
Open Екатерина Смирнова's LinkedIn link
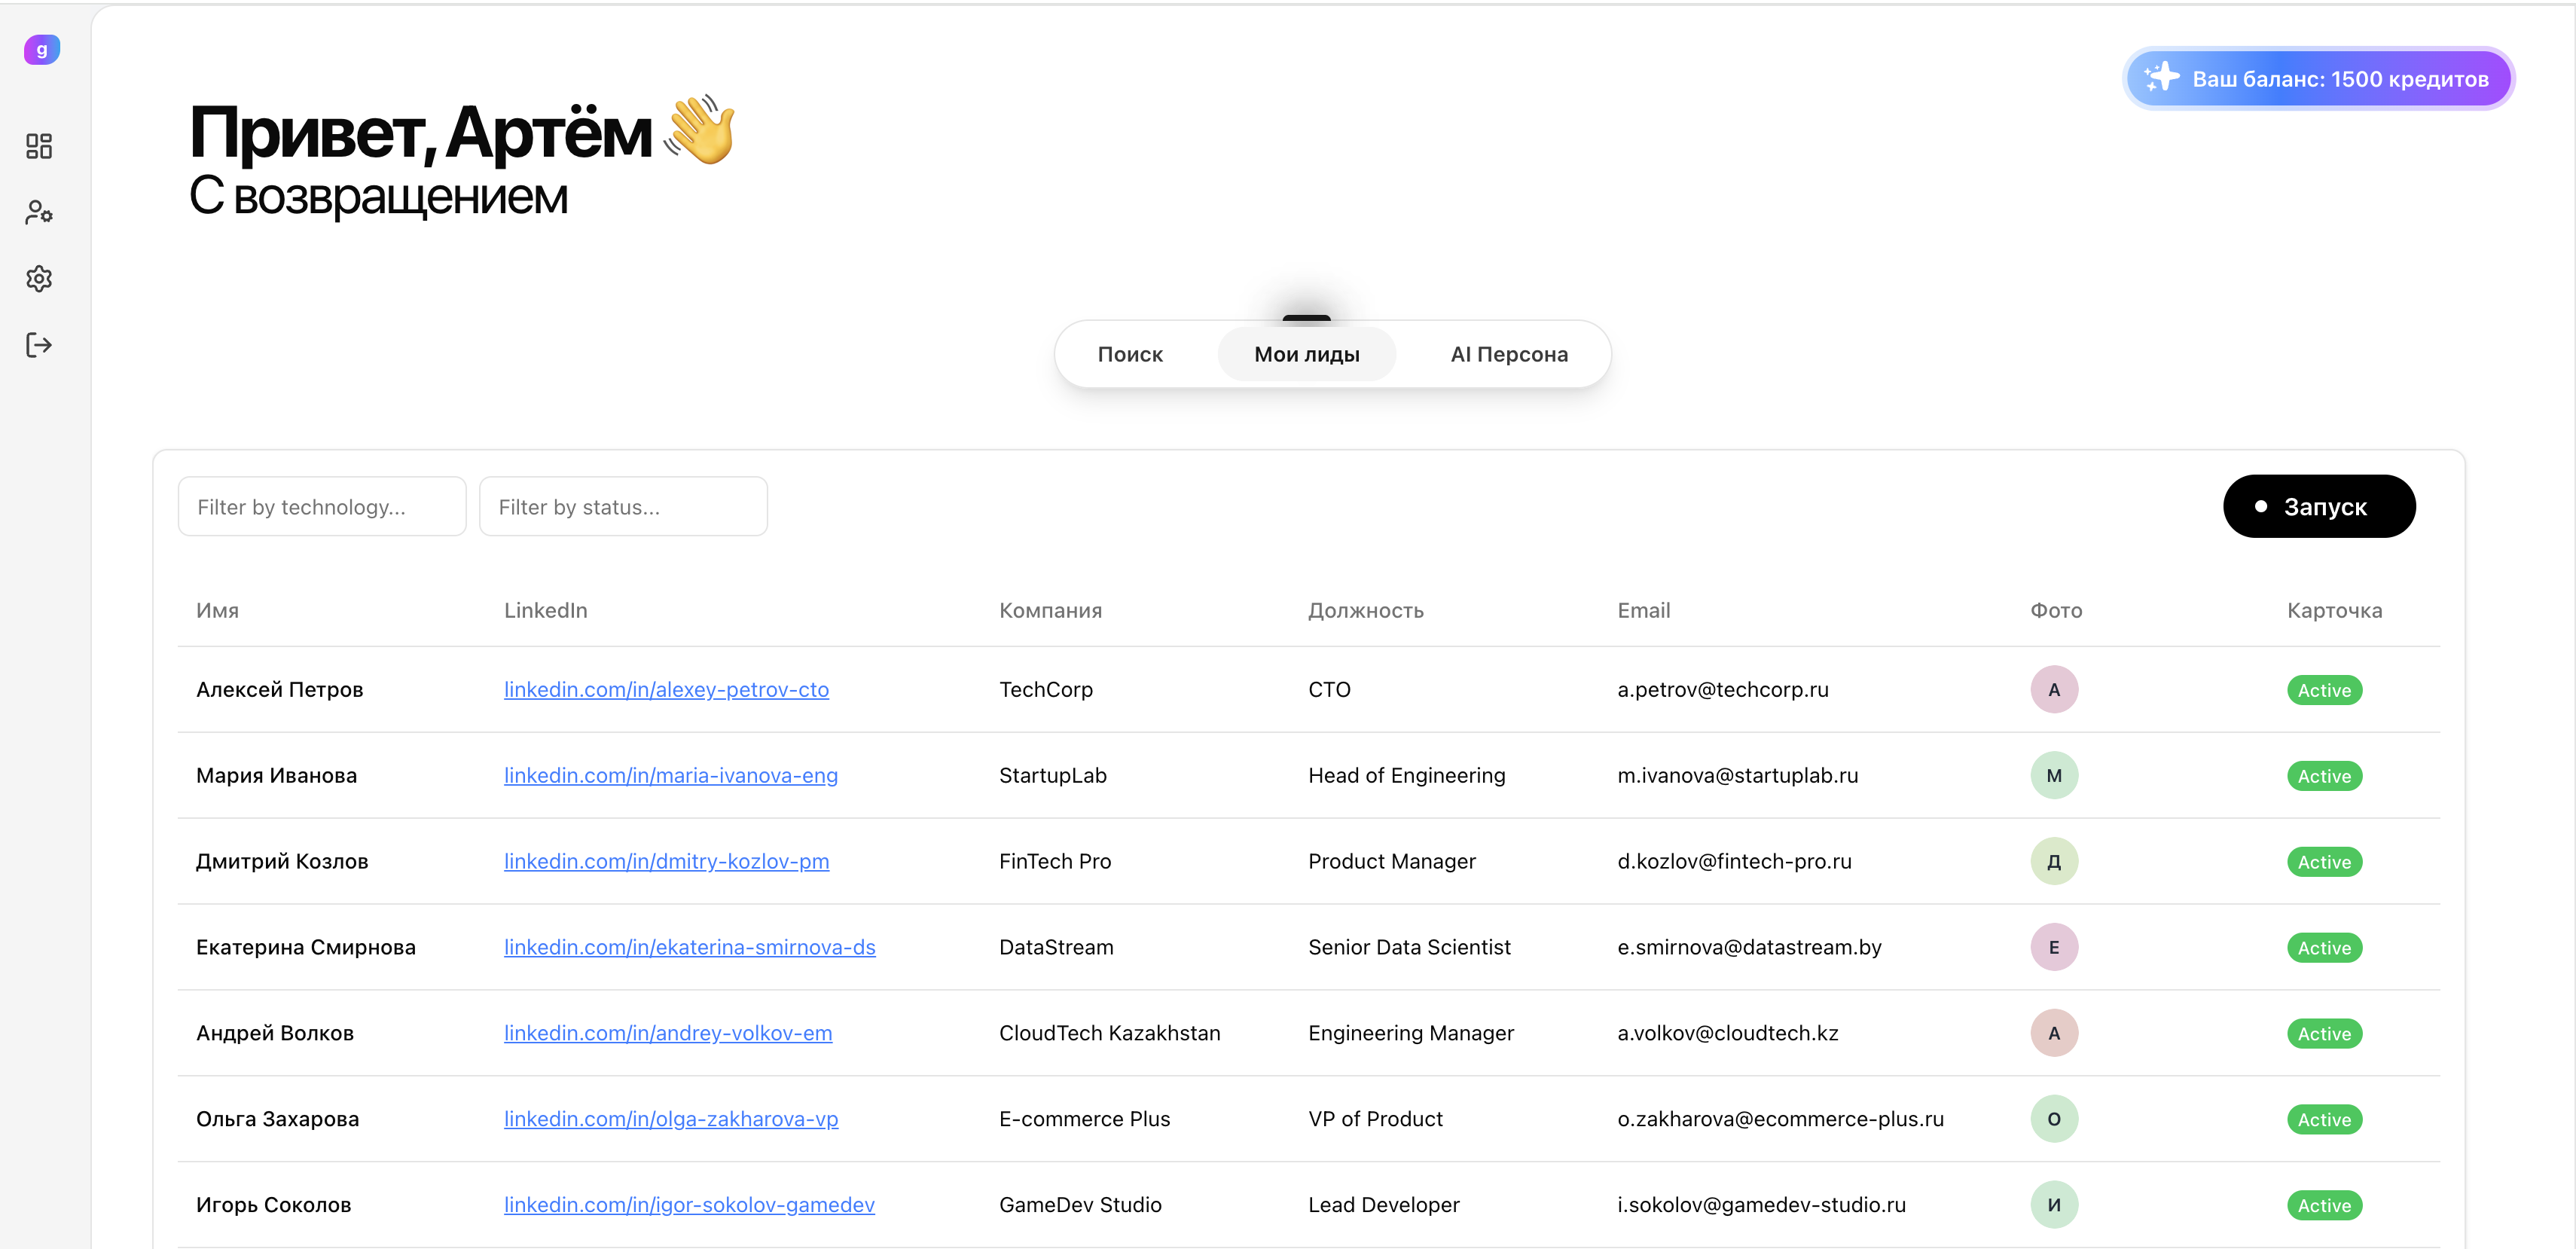click(689, 947)
